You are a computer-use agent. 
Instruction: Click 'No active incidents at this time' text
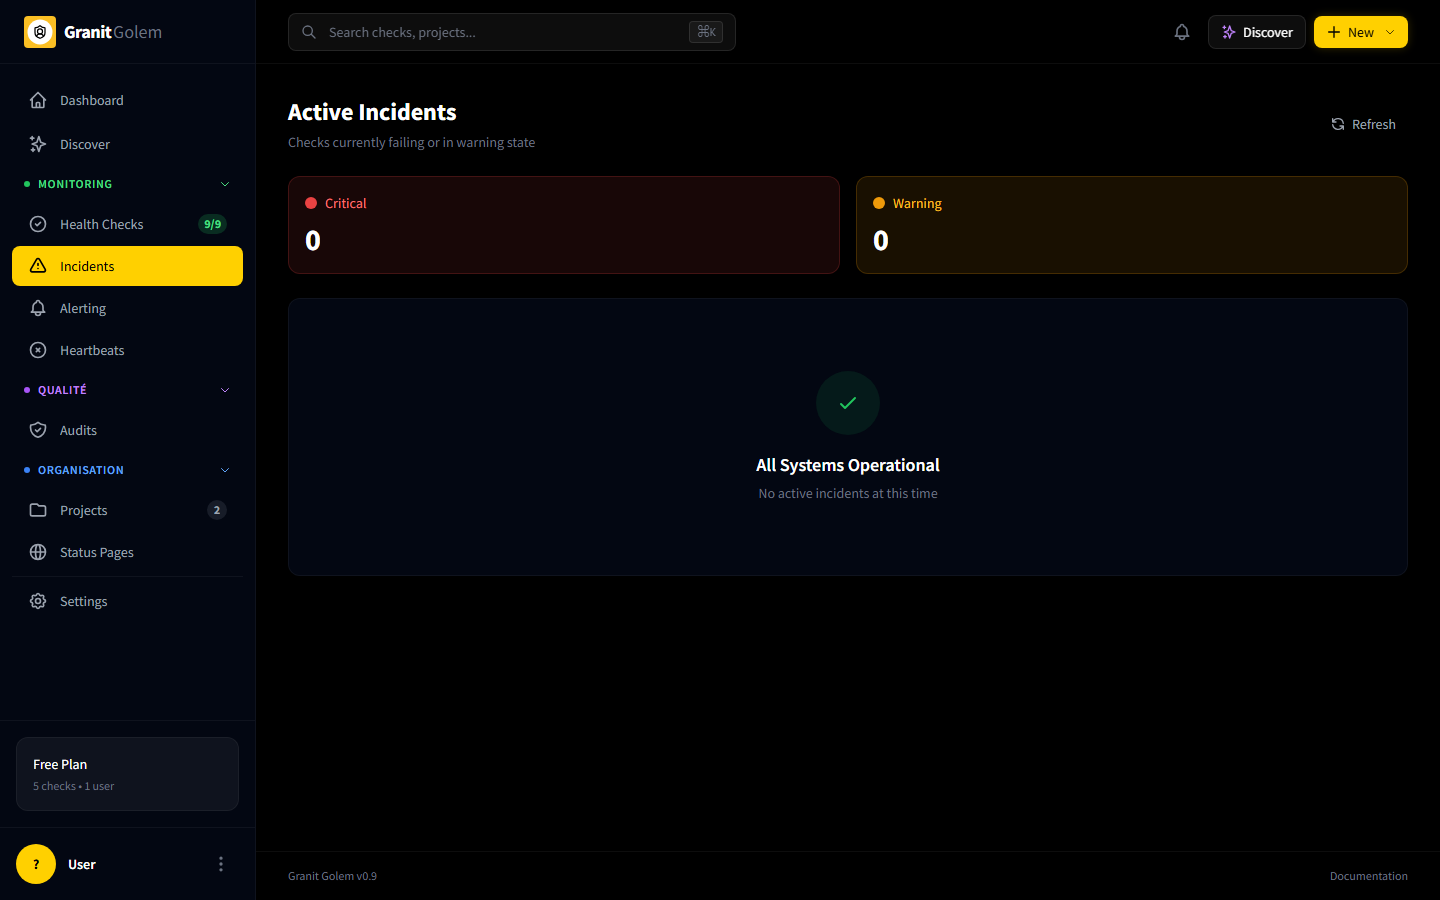point(848,493)
